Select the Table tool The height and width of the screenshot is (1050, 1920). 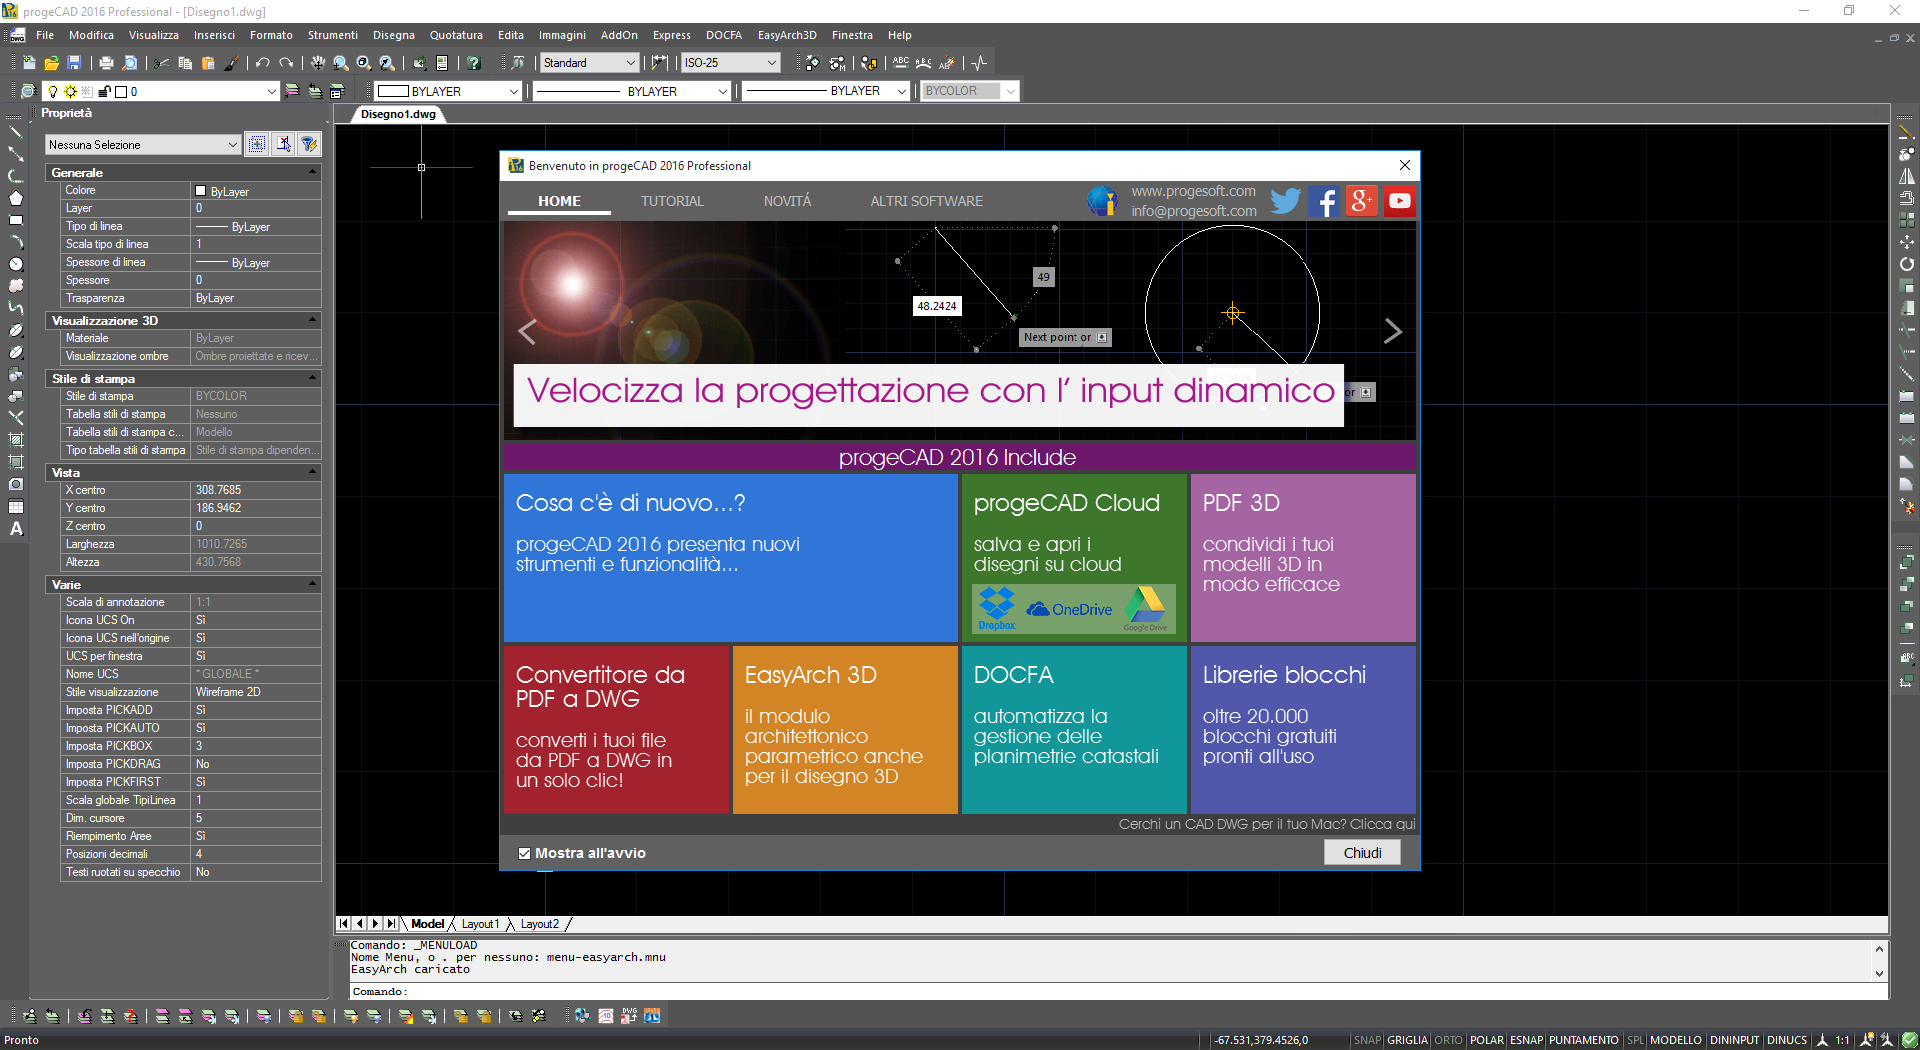click(x=16, y=506)
